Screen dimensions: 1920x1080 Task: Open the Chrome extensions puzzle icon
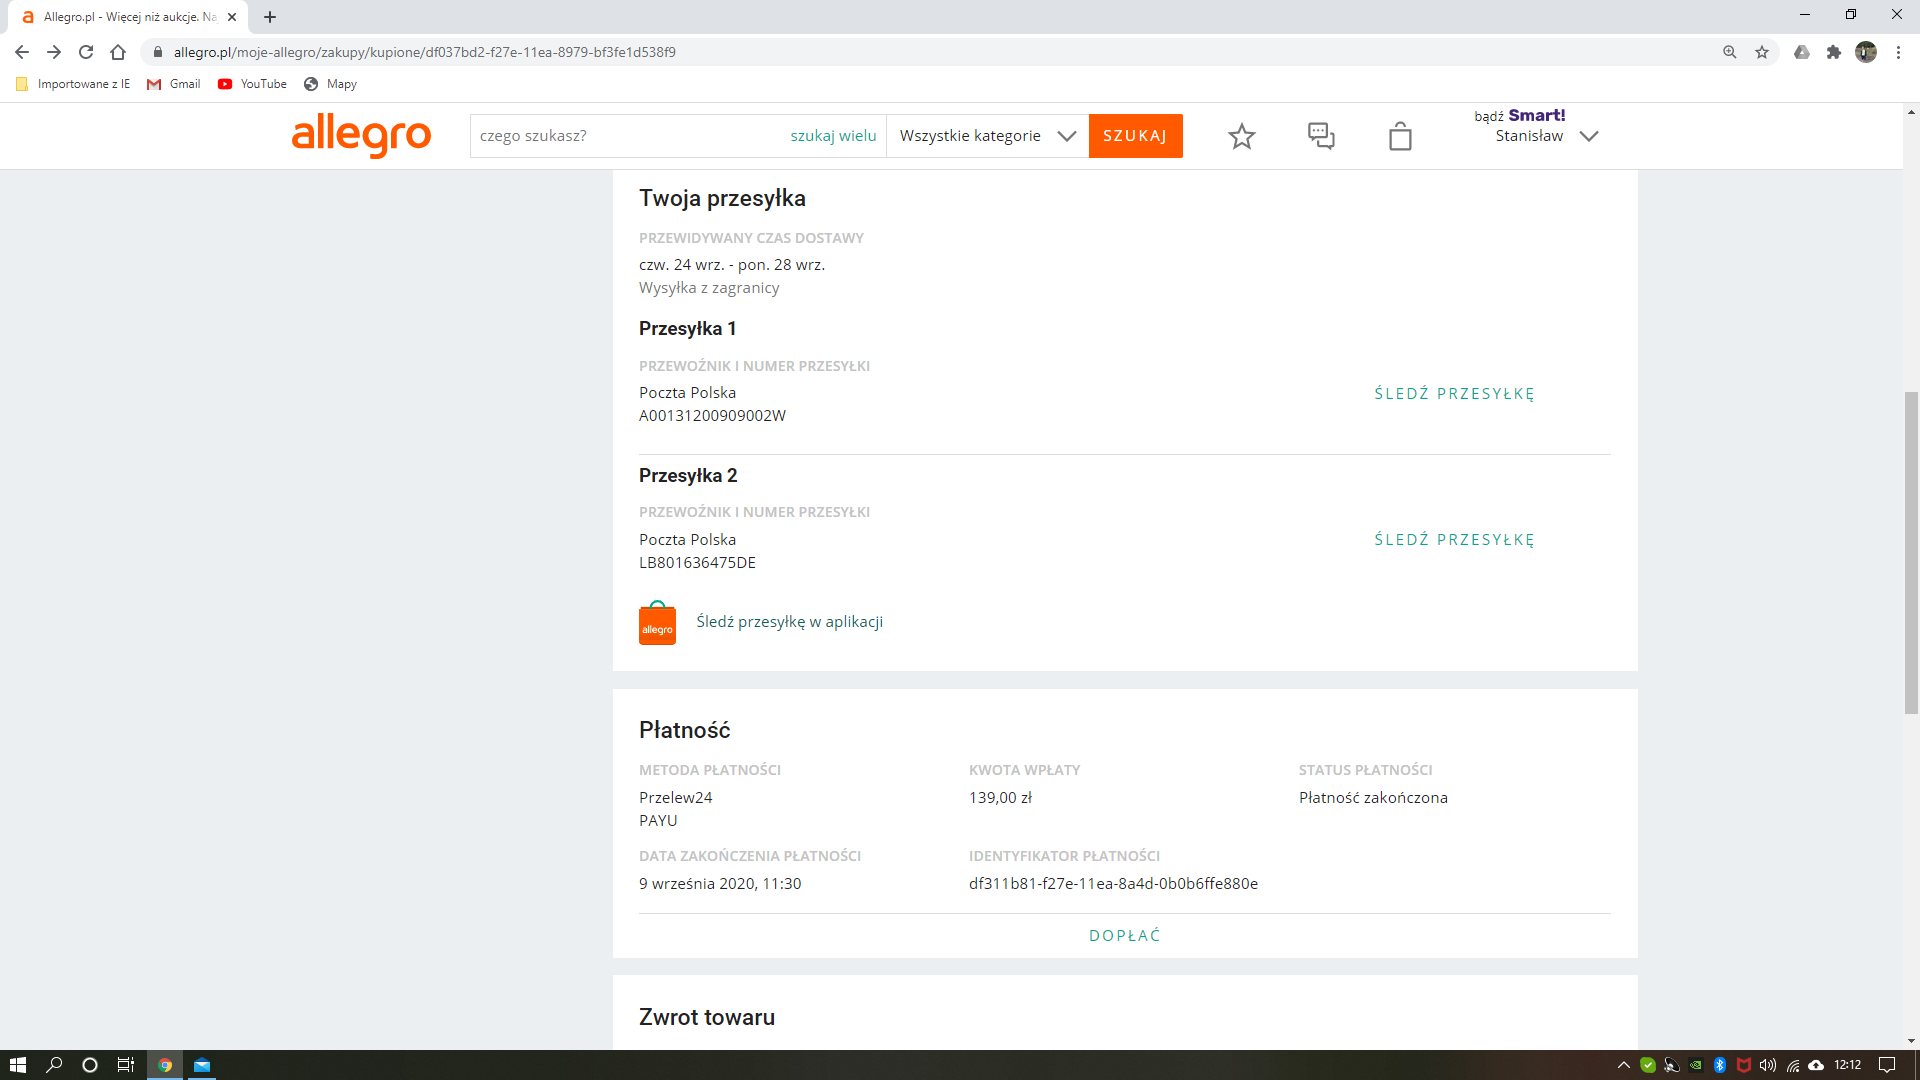(x=1833, y=52)
